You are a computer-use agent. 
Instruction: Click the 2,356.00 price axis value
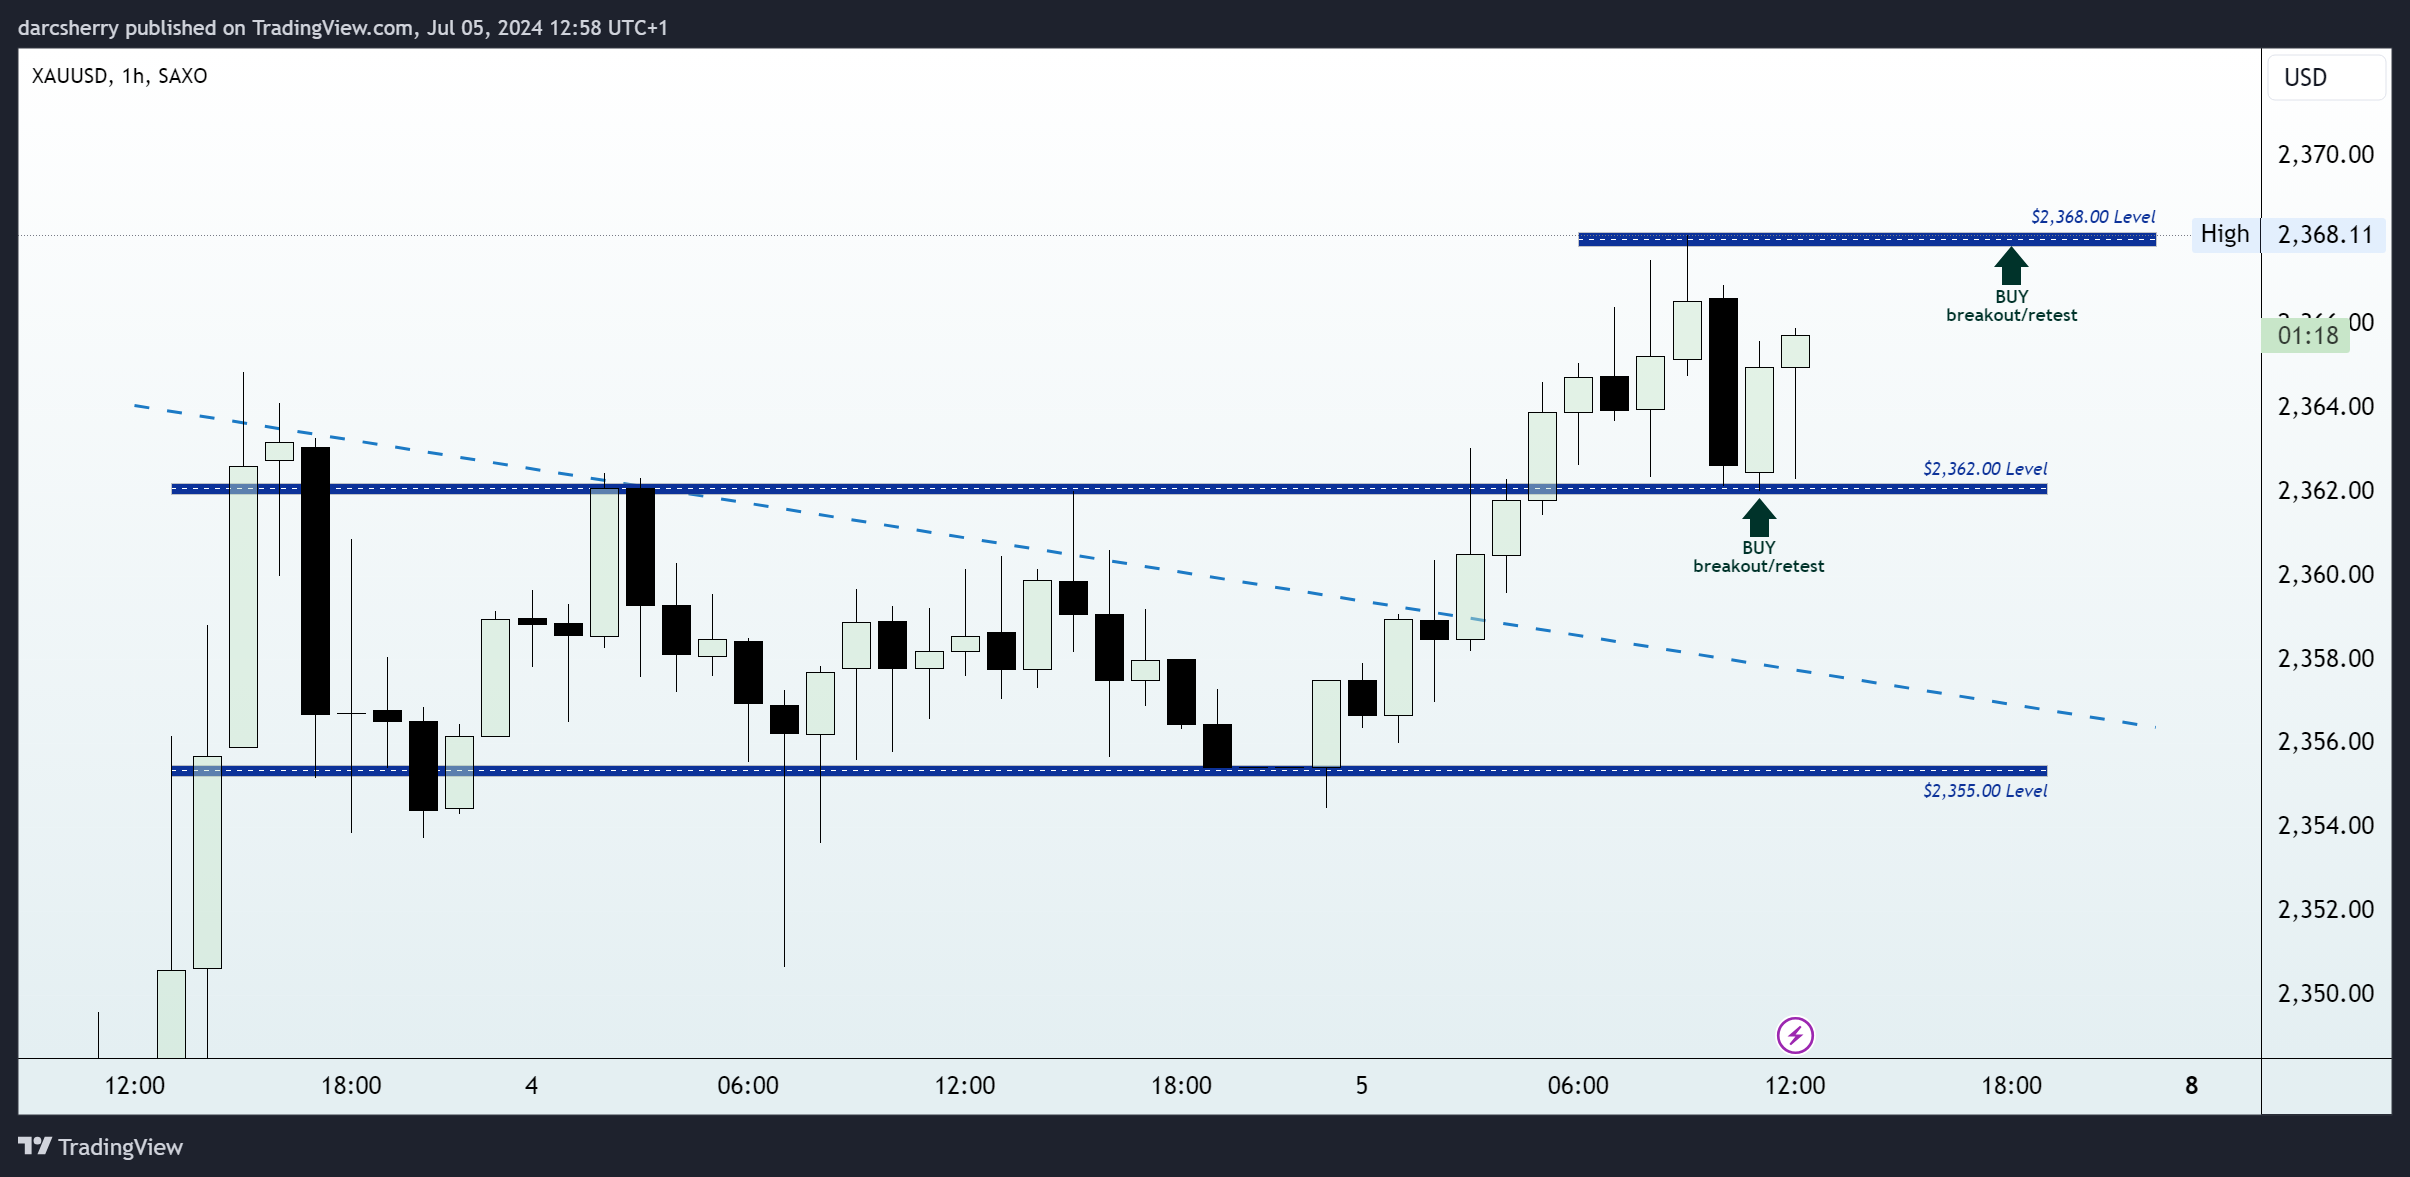click(x=2325, y=741)
